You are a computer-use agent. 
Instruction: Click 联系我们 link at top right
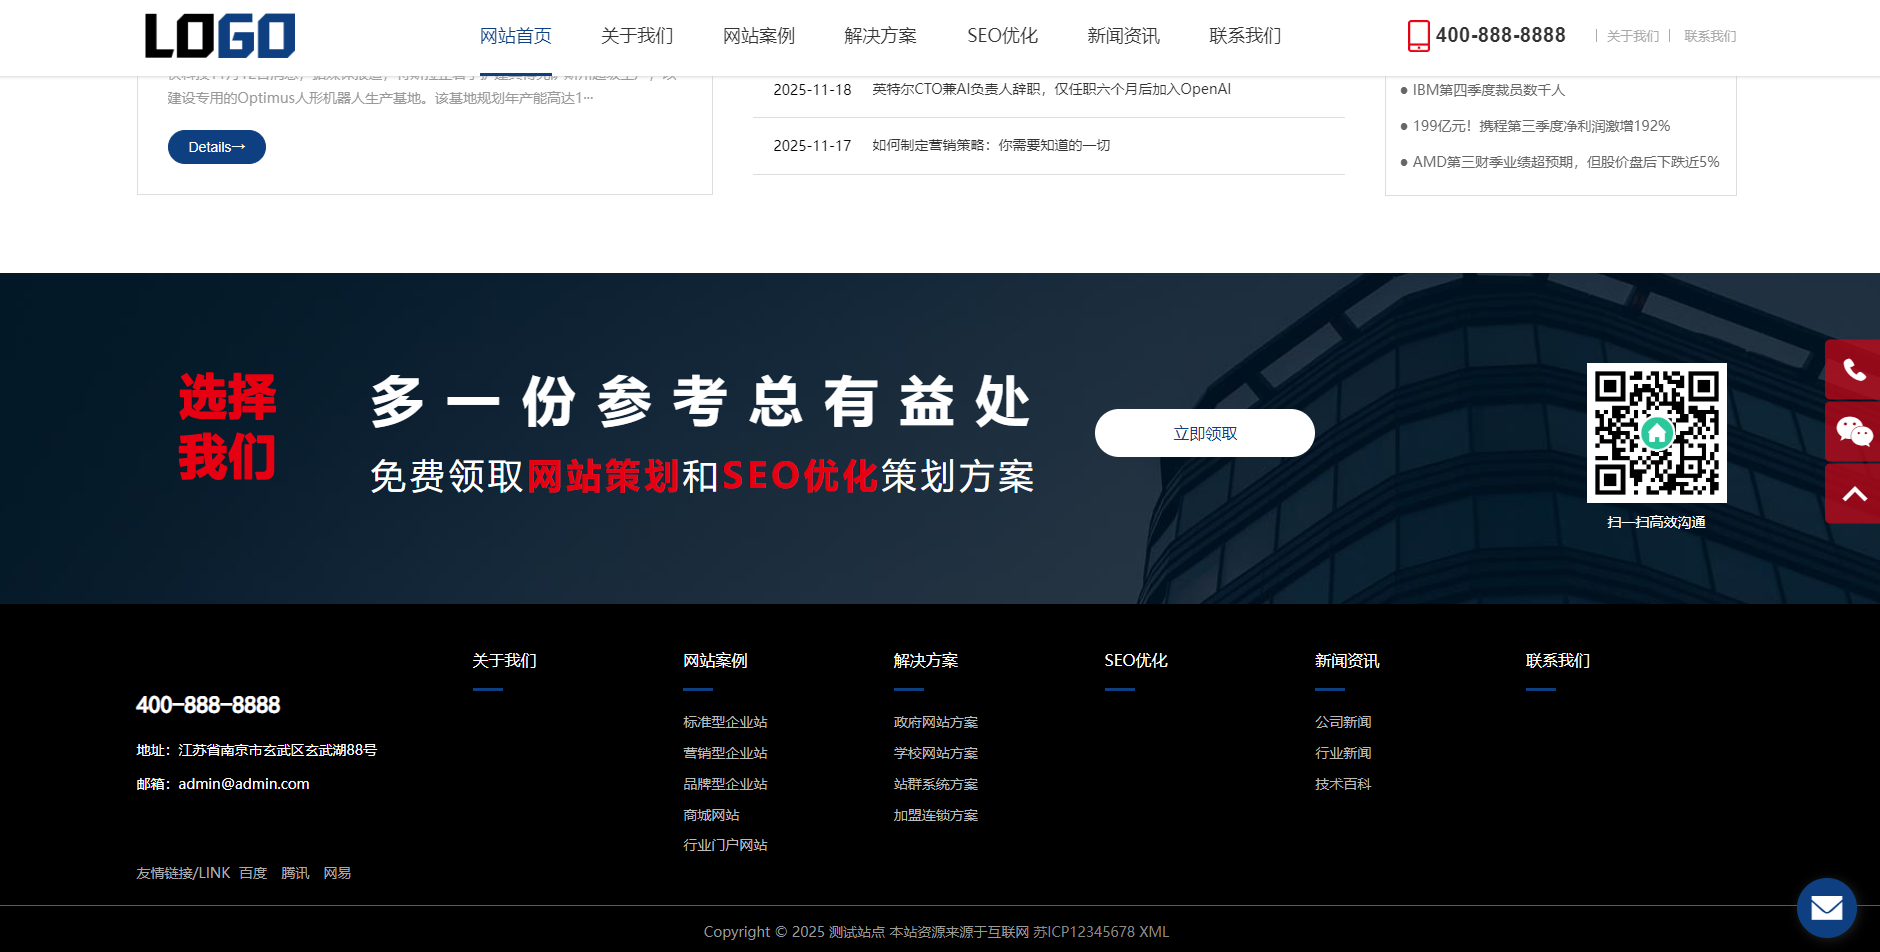tap(1709, 35)
